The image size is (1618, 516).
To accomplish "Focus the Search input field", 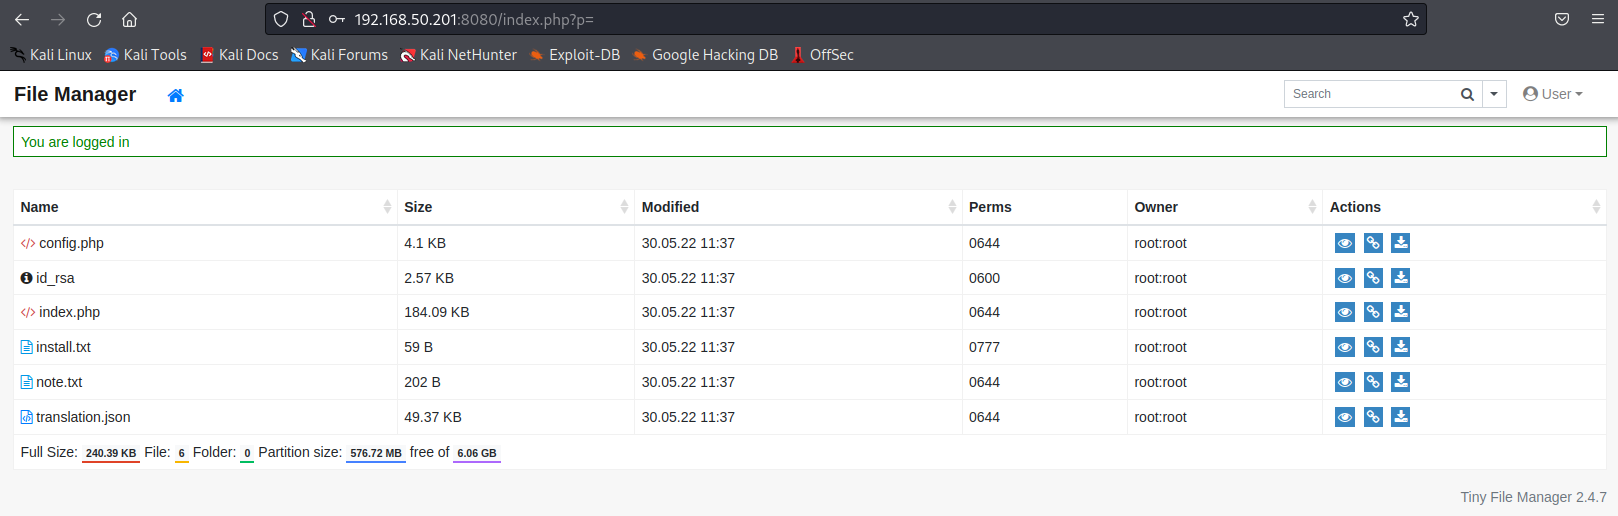I will point(1370,94).
